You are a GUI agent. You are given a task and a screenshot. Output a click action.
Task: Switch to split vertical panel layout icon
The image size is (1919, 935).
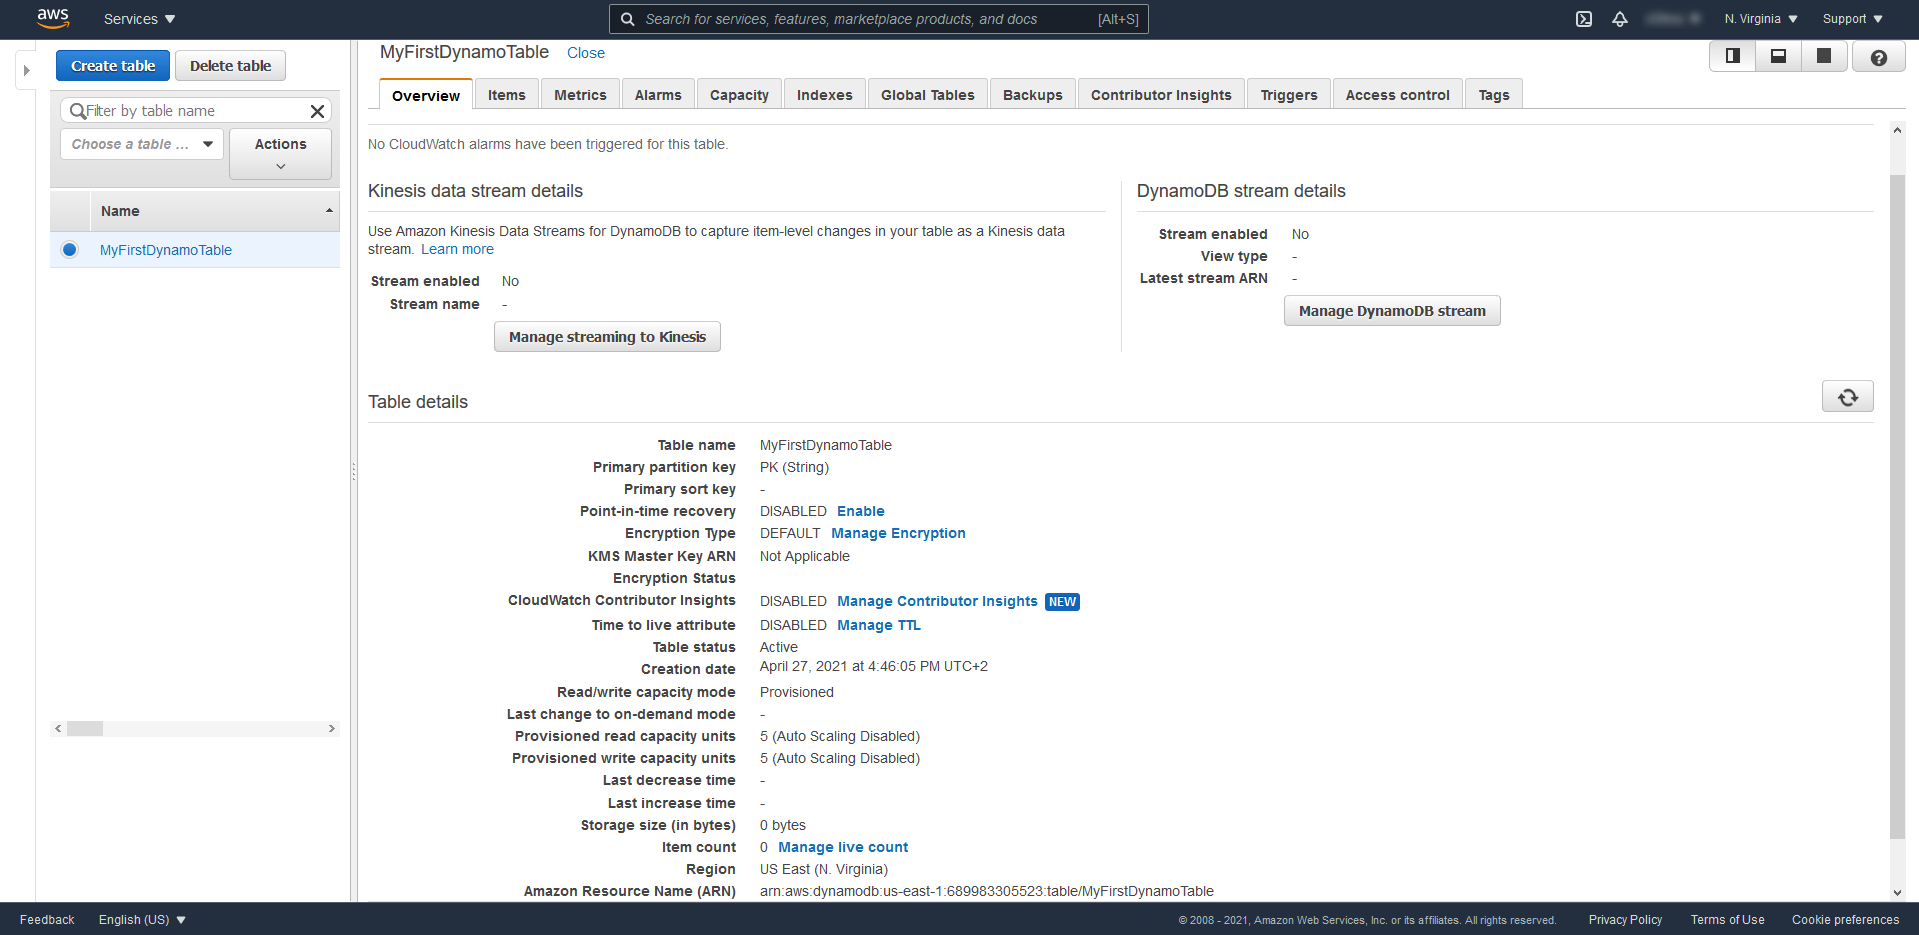pyautogui.click(x=1733, y=56)
